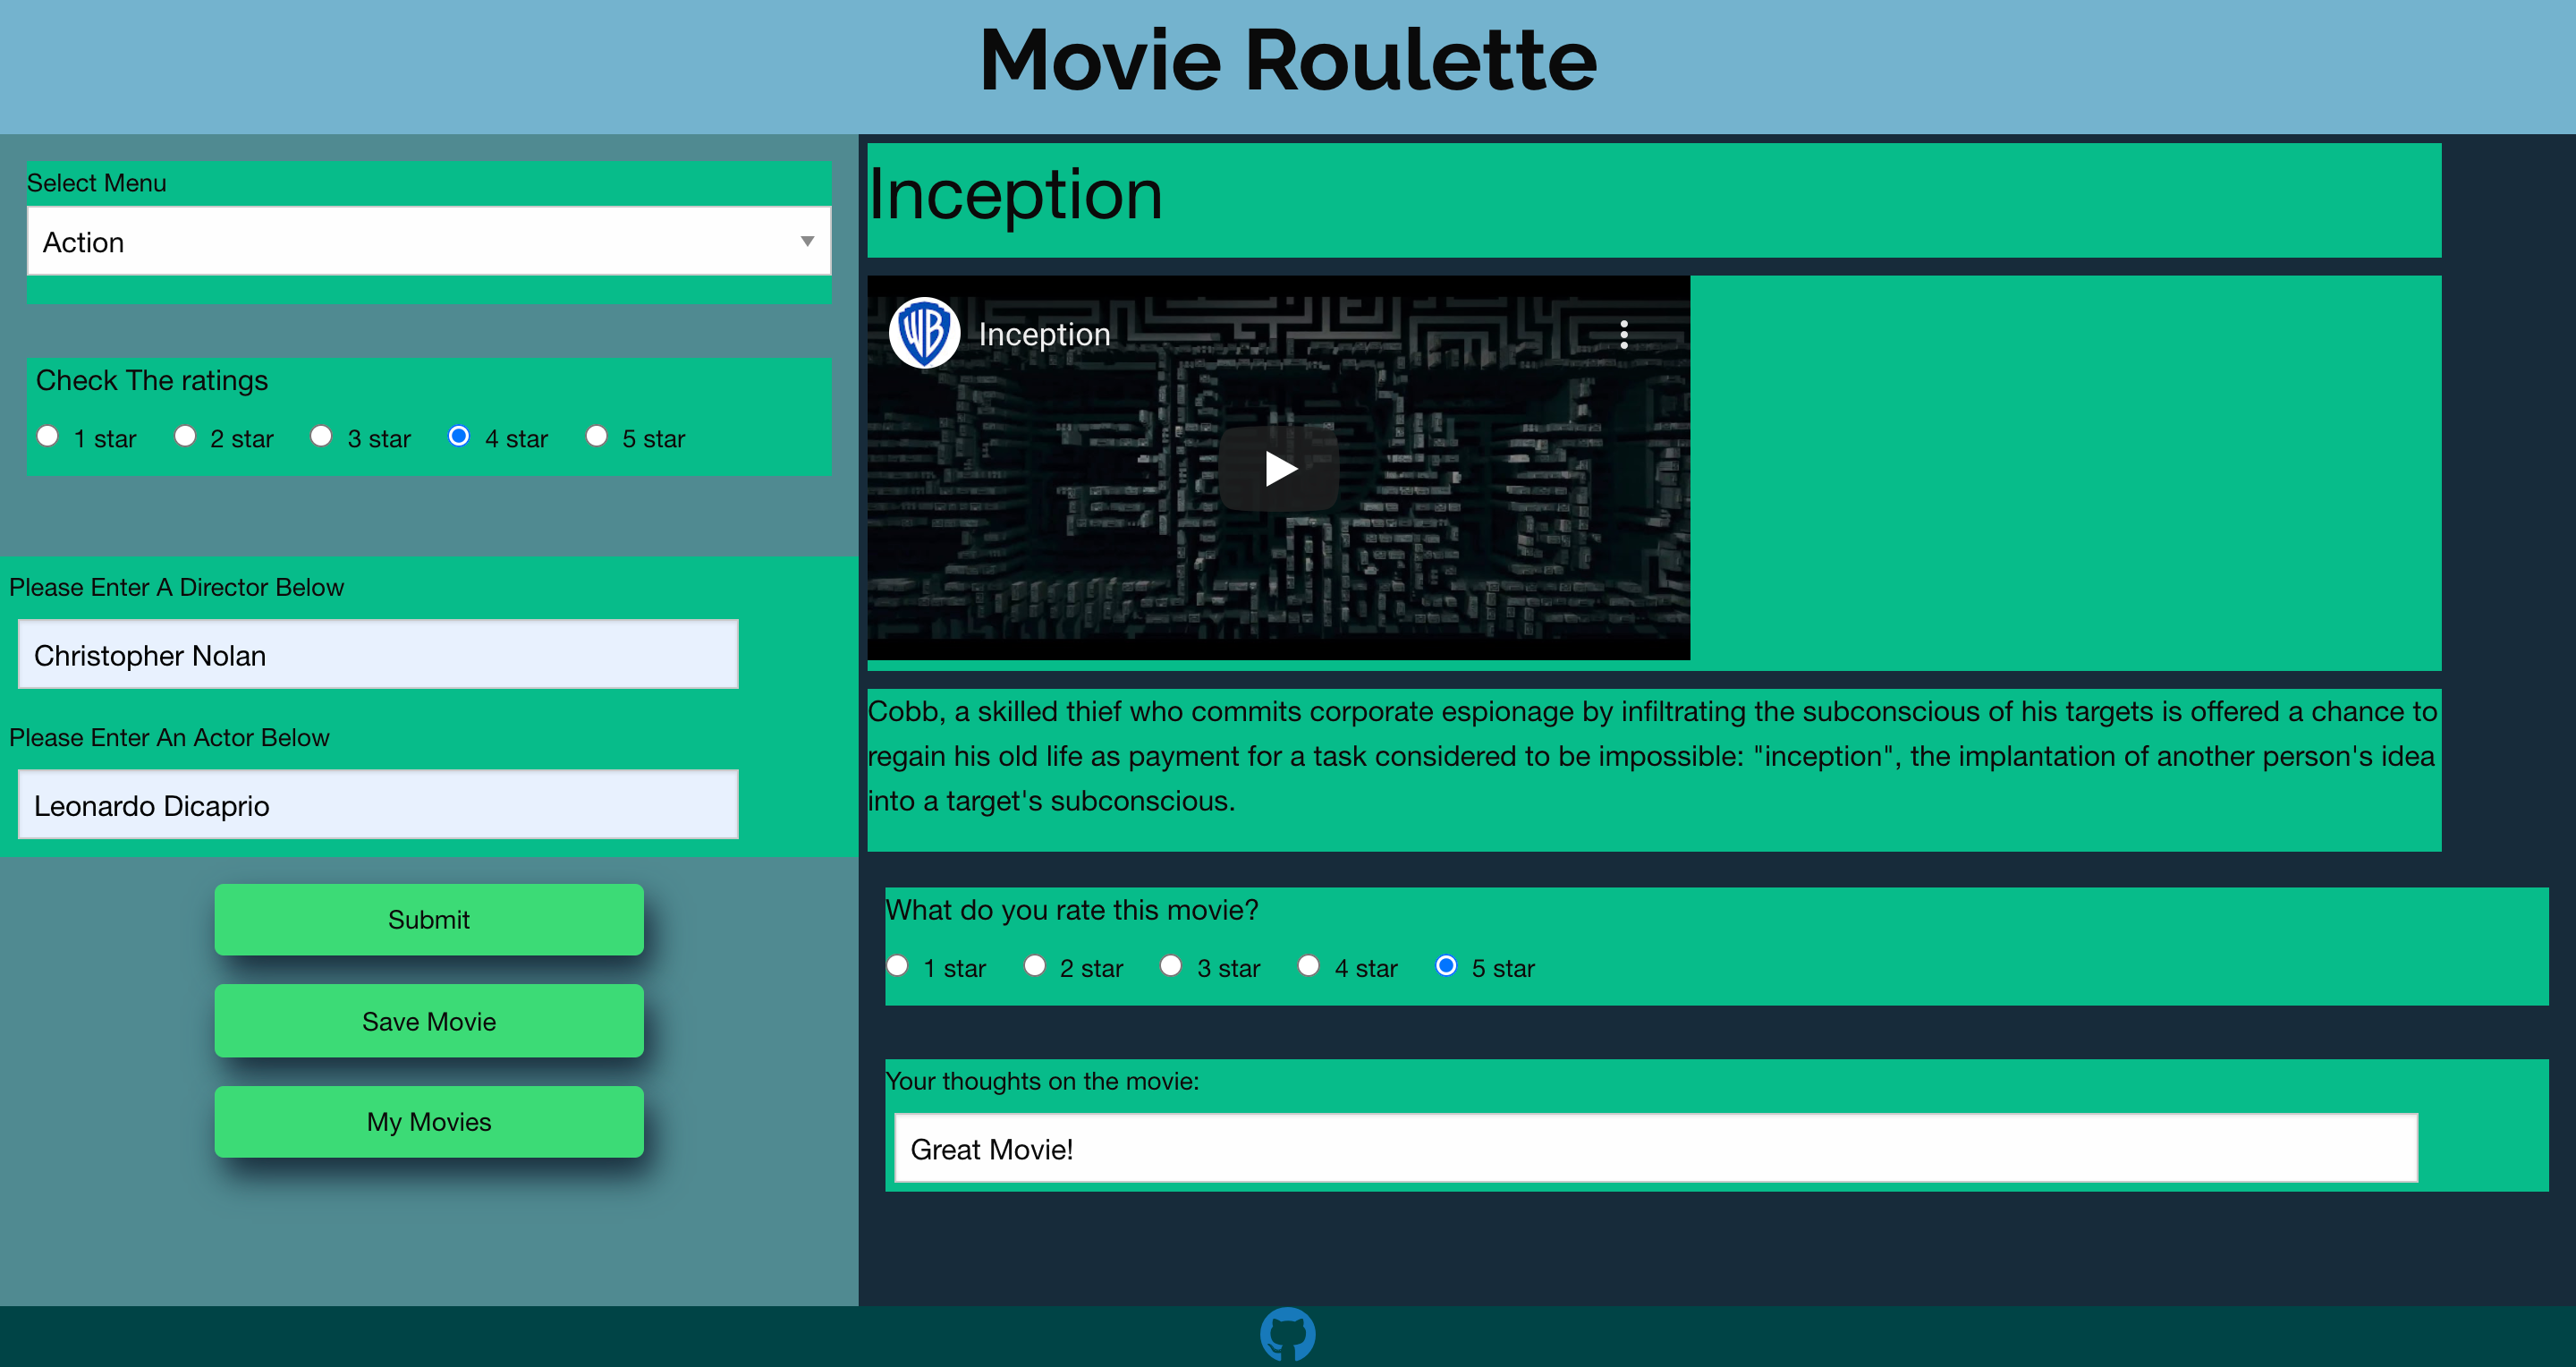Viewport: 2576px width, 1367px height.
Task: Click the Save Movie button
Action: 429,1021
